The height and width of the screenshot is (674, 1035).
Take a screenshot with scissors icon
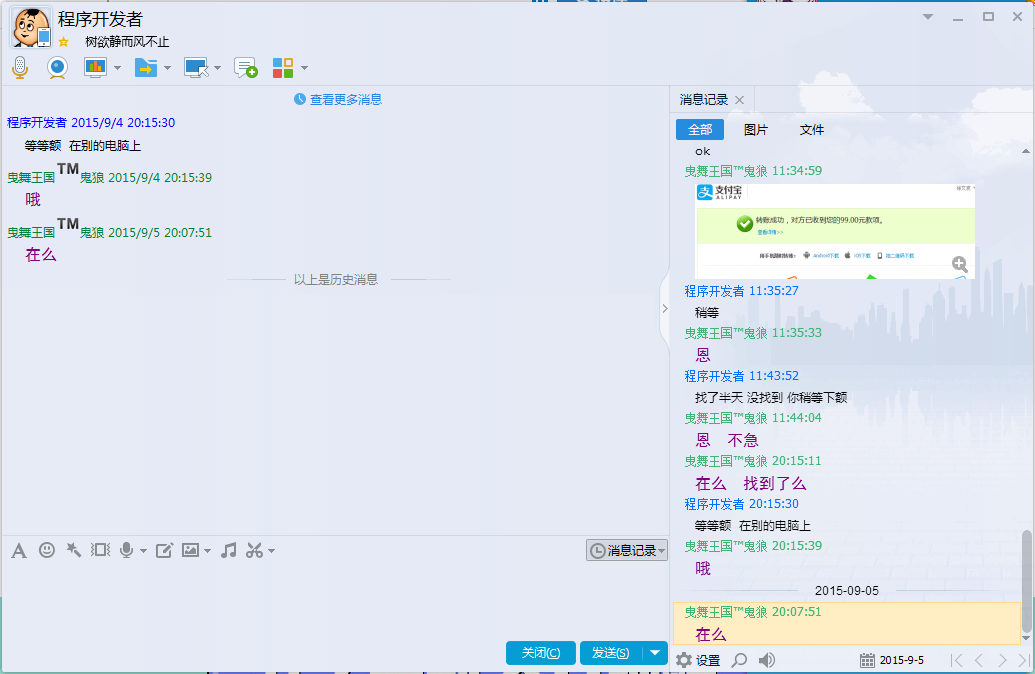(255, 550)
